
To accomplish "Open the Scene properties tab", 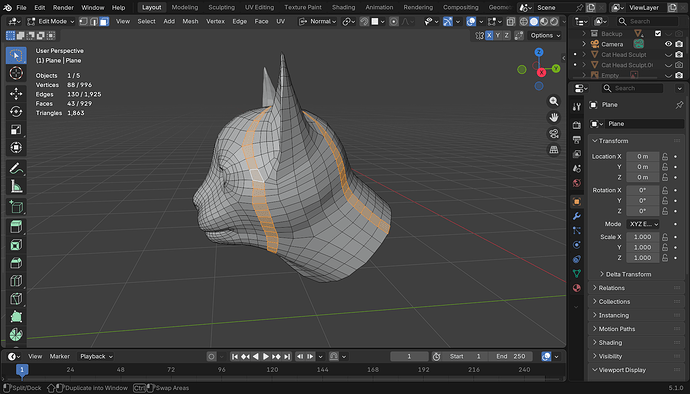I will coord(576,169).
